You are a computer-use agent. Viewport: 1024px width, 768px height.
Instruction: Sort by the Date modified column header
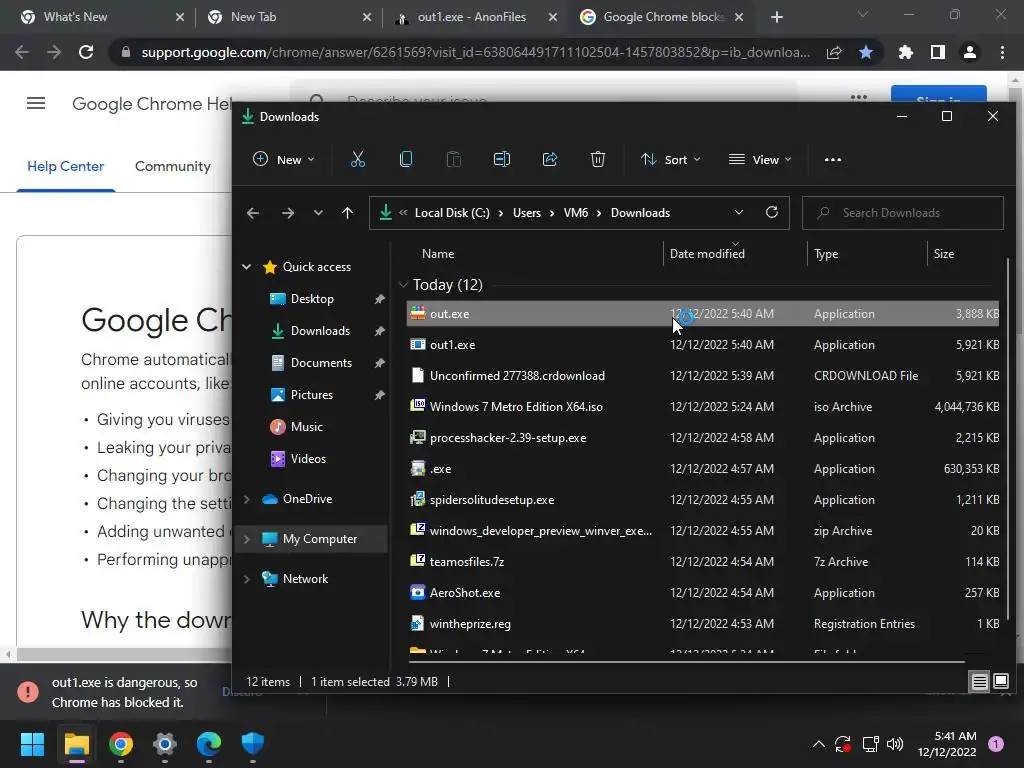(x=707, y=253)
